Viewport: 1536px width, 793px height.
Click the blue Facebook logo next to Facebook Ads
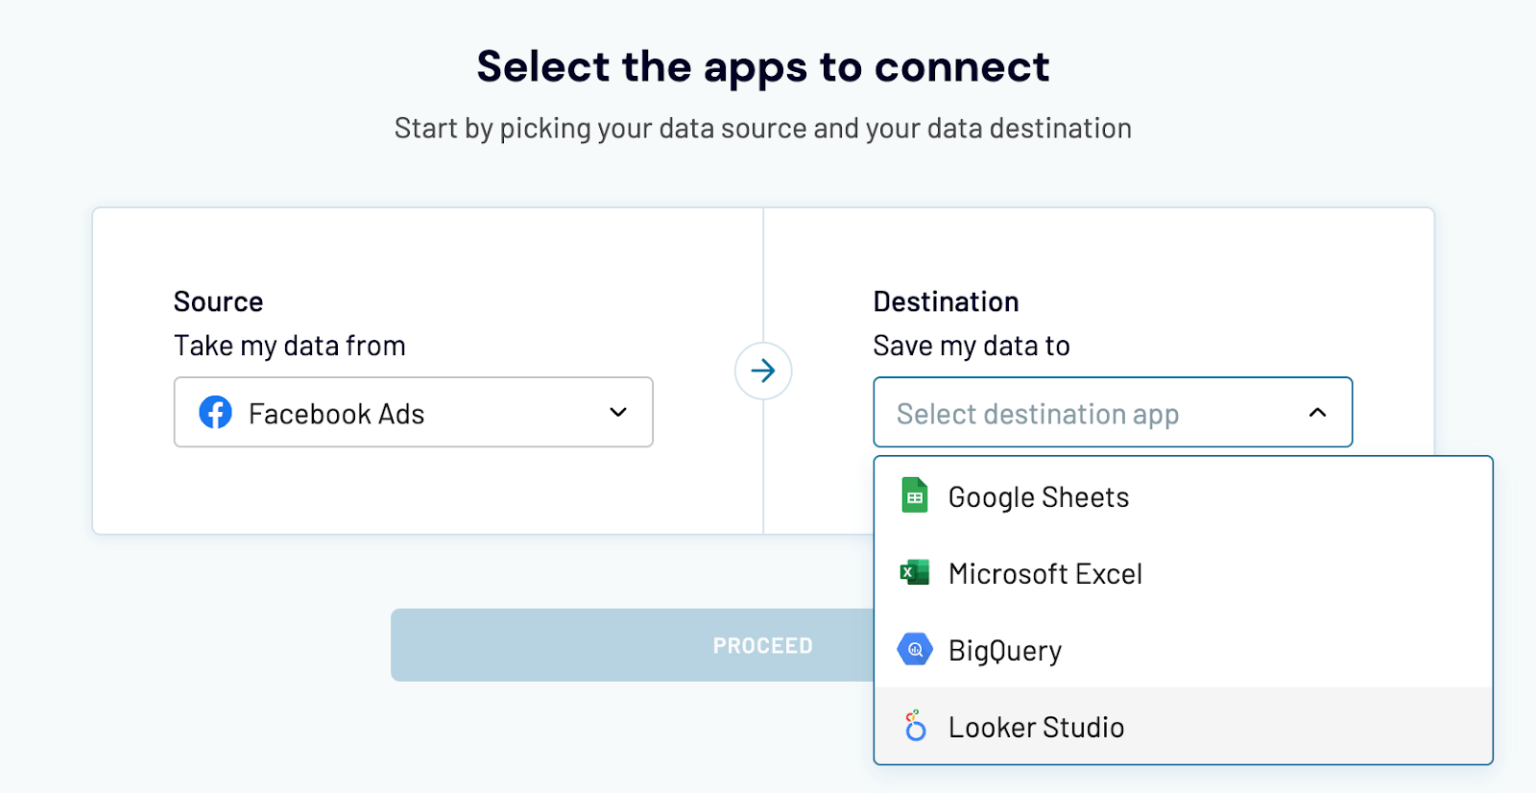click(216, 412)
